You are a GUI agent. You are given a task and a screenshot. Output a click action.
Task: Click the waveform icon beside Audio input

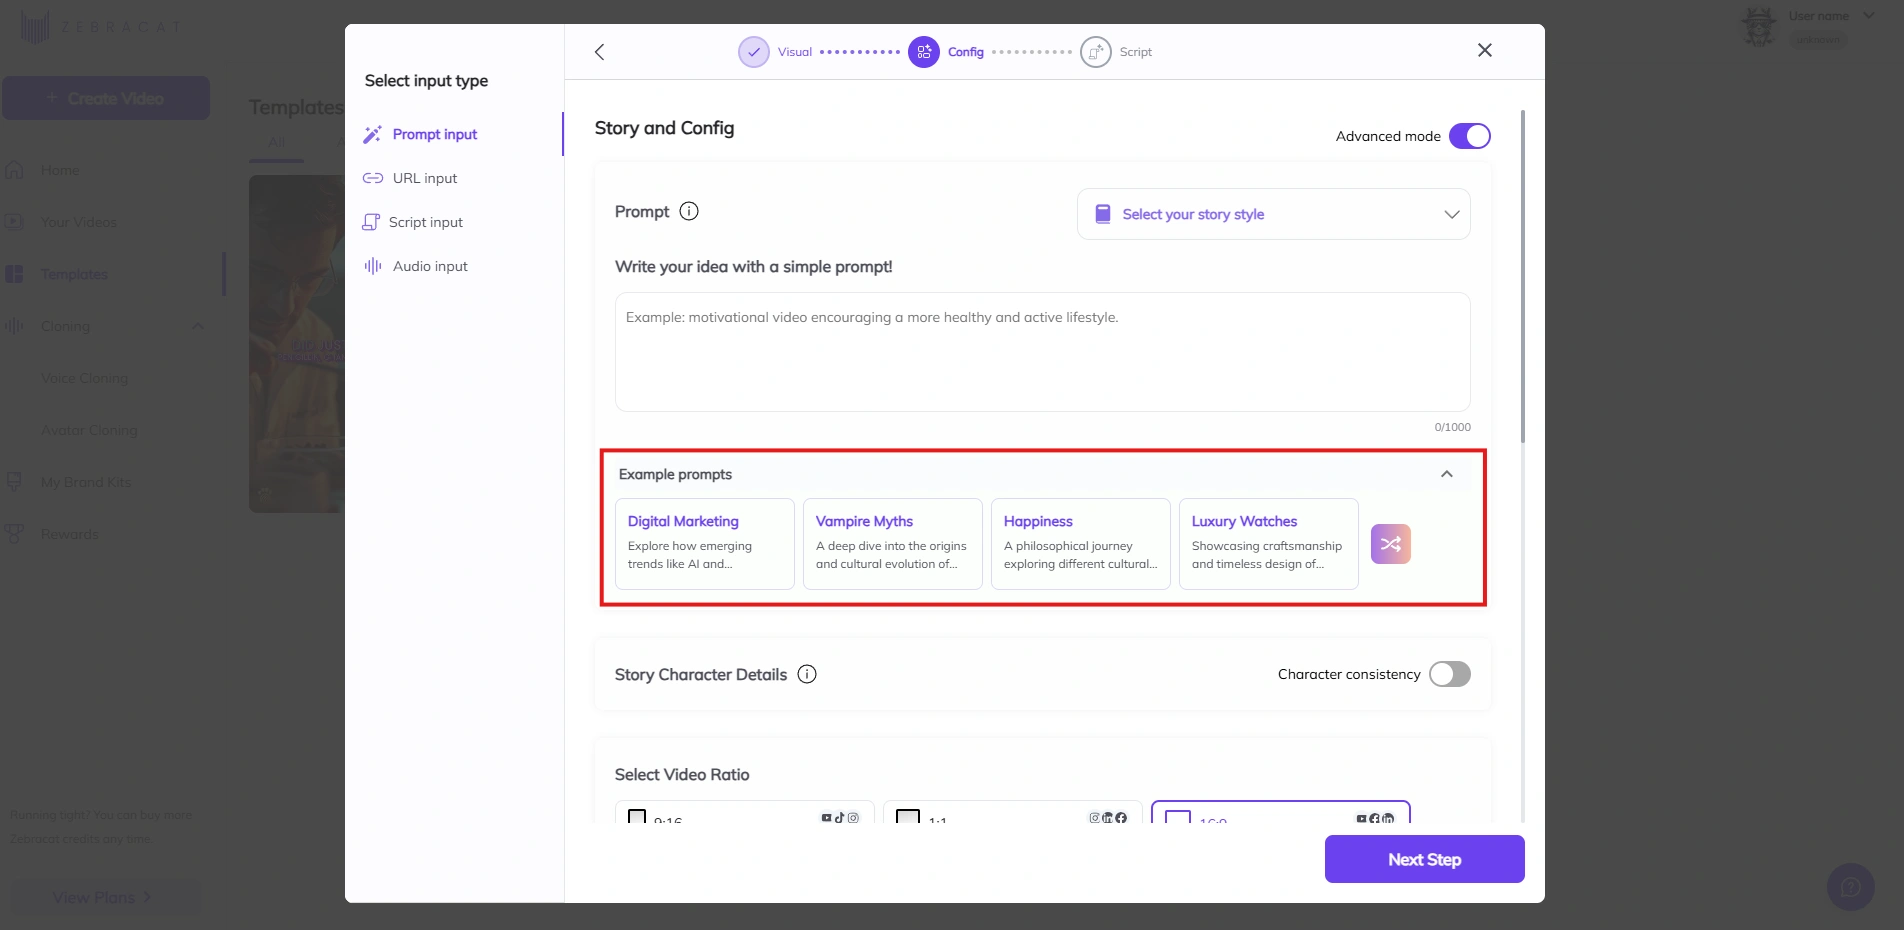point(373,266)
